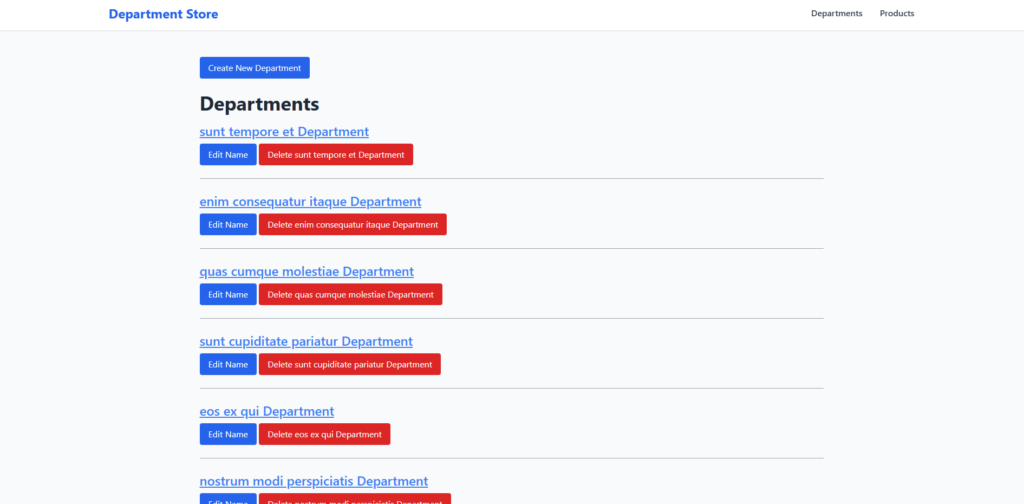Edit name of sunt cupiditate pariatur Department
The height and width of the screenshot is (504, 1024).
[228, 365]
